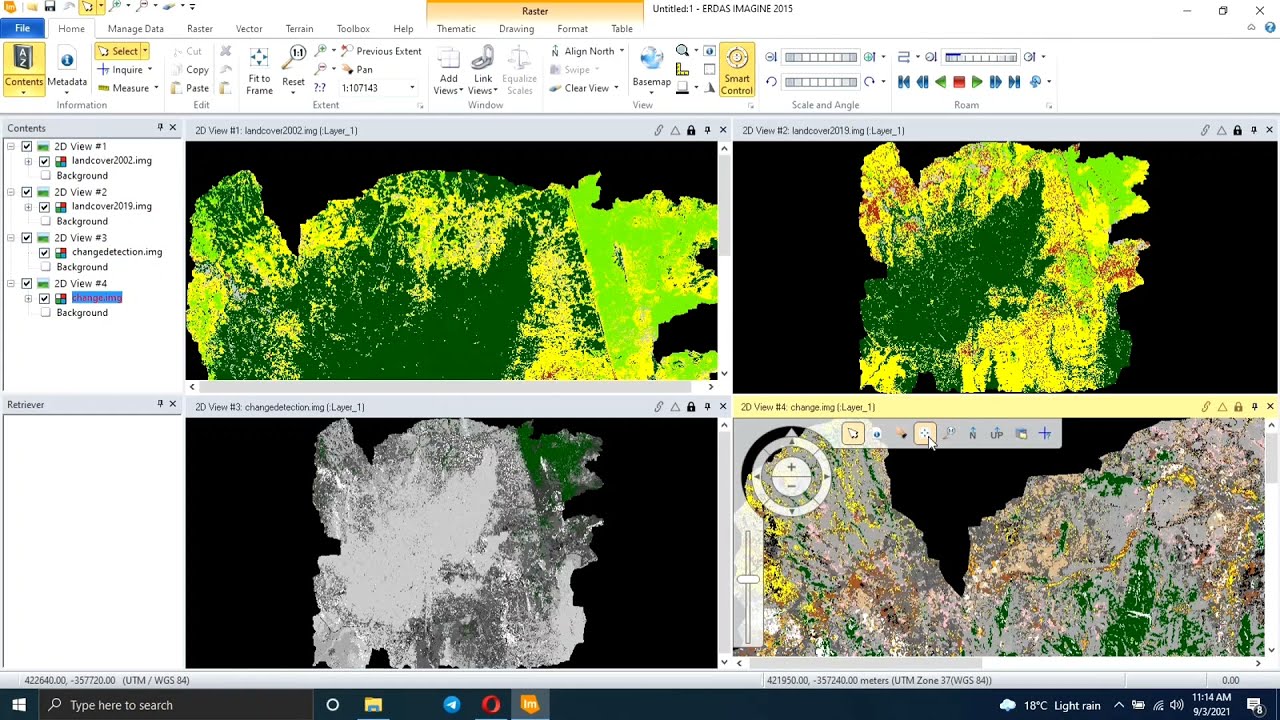Switch to the Toolbox tab
The image size is (1280, 720).
(353, 29)
